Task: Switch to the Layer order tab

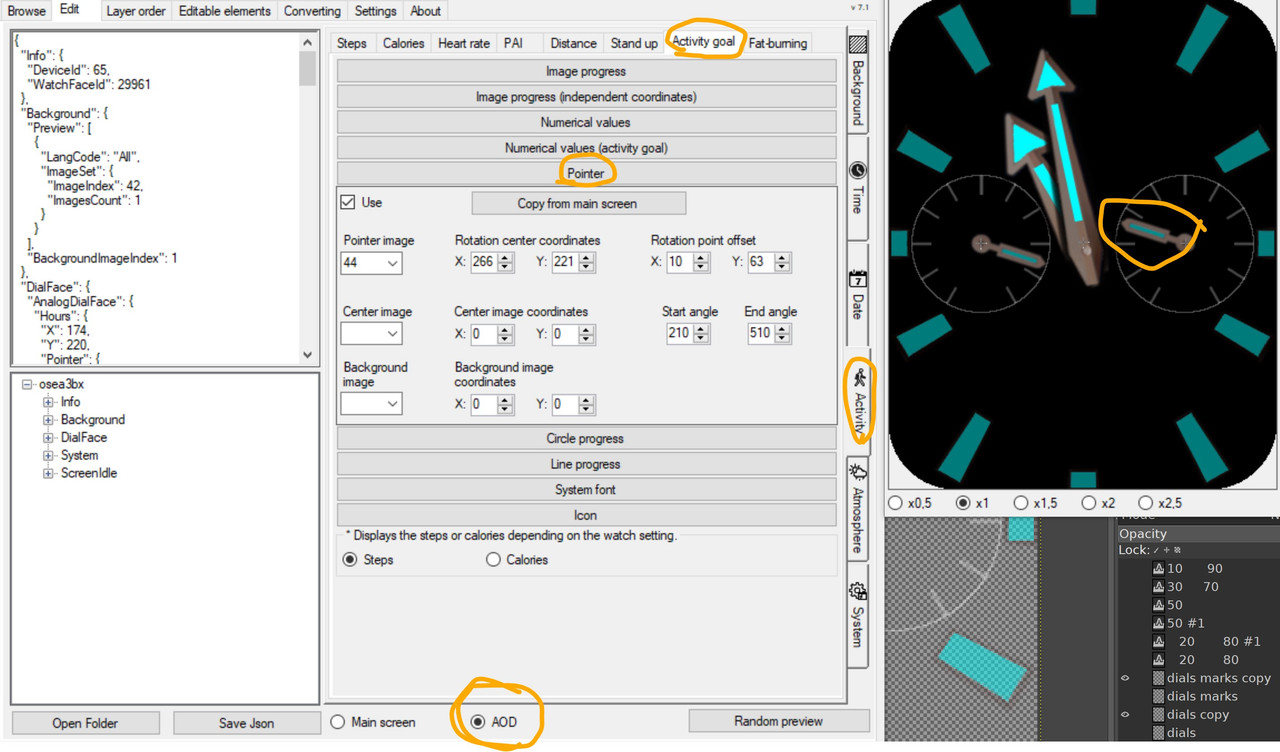Action: pyautogui.click(x=135, y=11)
